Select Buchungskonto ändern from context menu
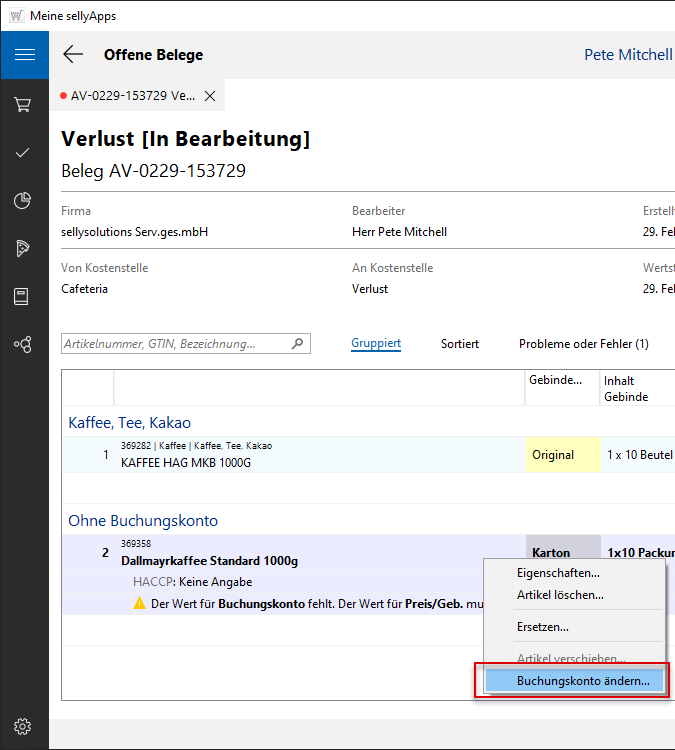 (582, 681)
